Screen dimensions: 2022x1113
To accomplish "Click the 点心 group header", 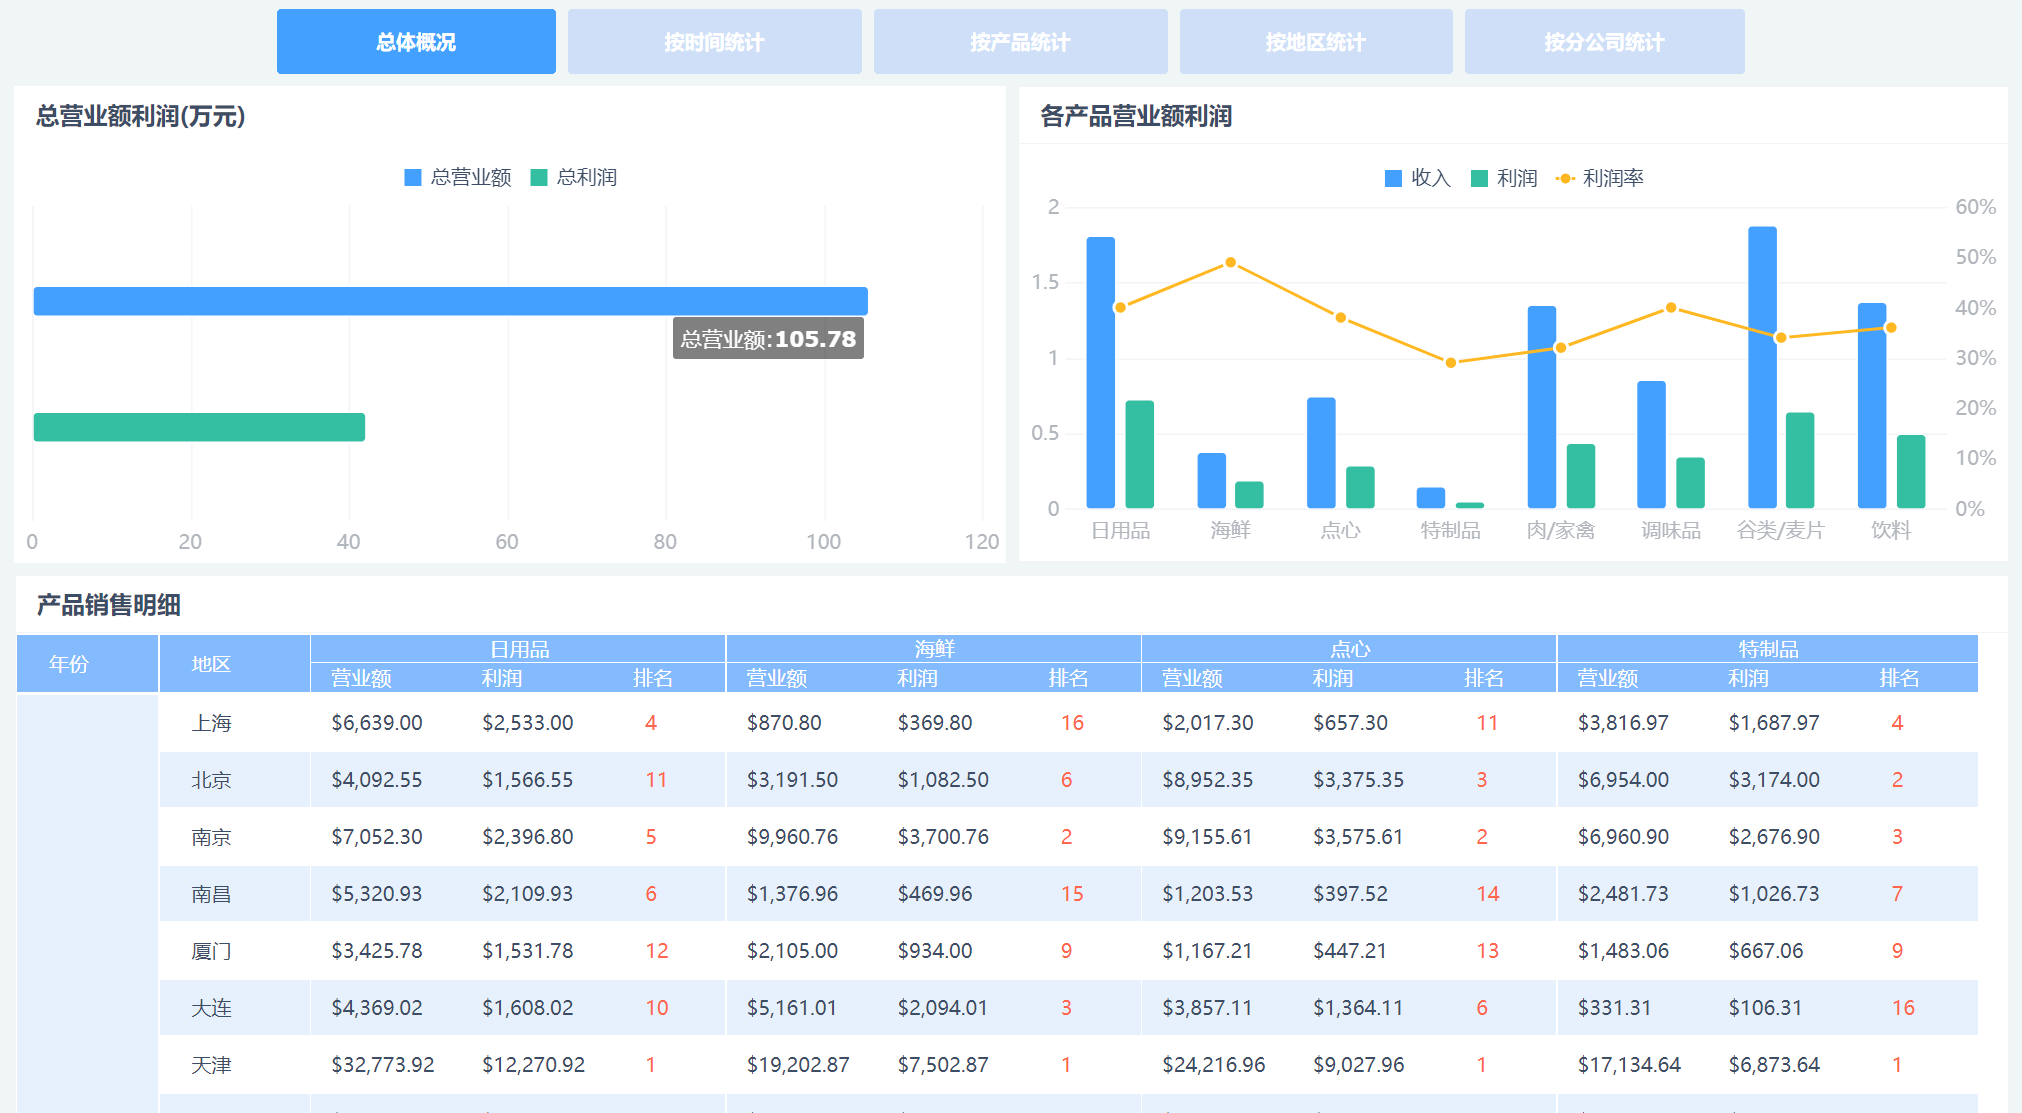I will 1349,648.
